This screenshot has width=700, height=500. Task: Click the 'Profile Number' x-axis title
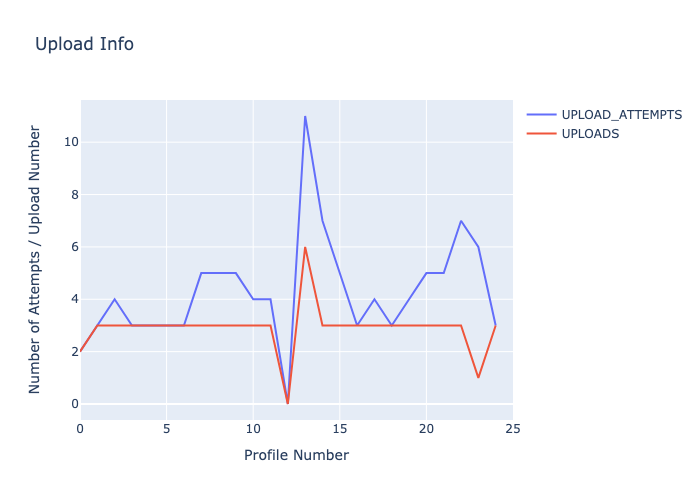pos(296,455)
